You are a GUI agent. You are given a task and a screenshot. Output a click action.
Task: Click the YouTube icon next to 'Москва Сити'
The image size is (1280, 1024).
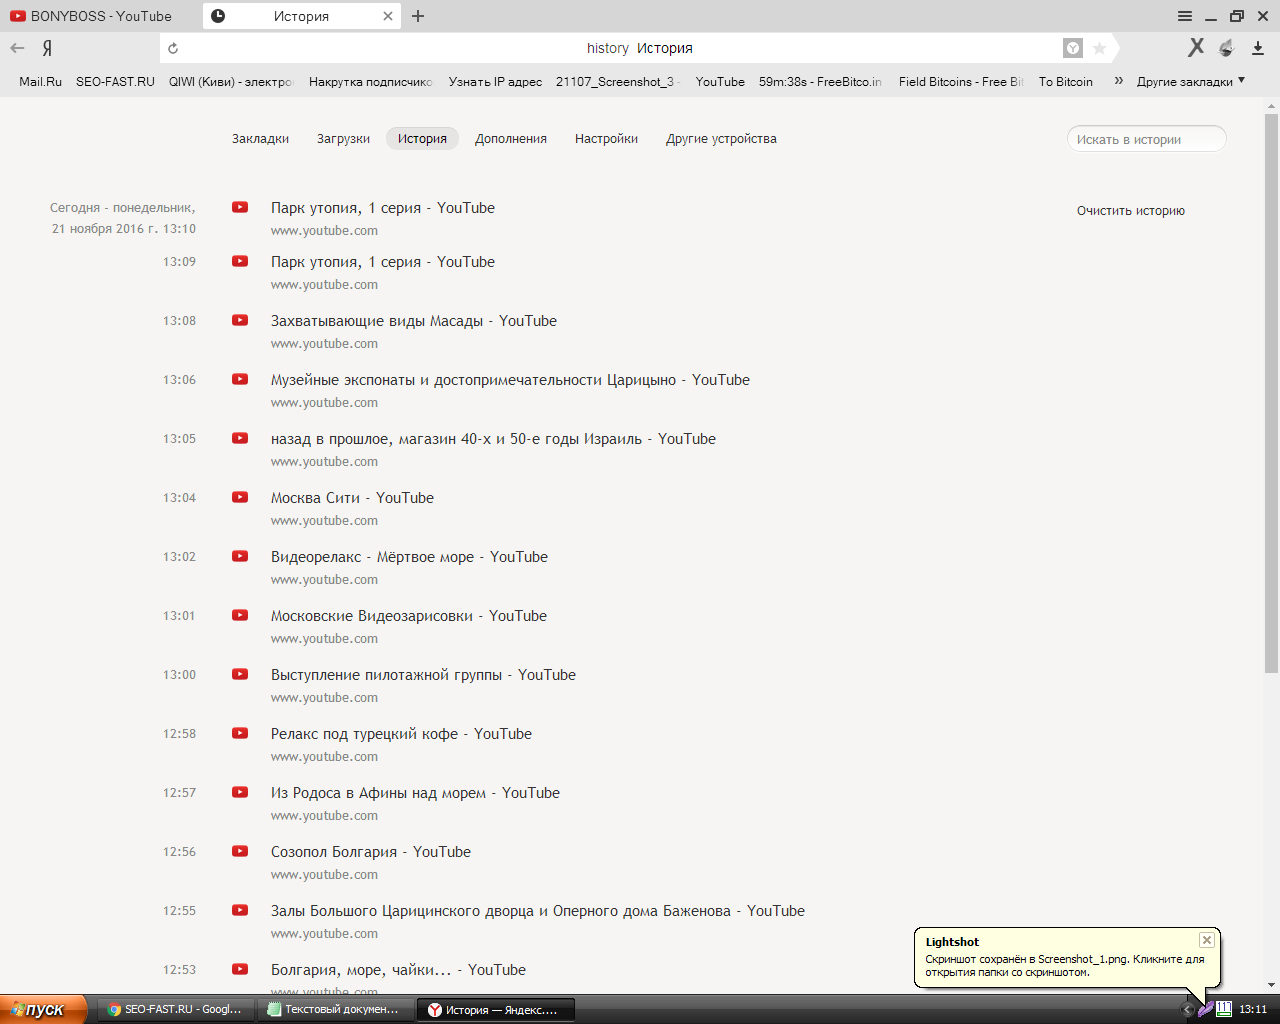240,497
